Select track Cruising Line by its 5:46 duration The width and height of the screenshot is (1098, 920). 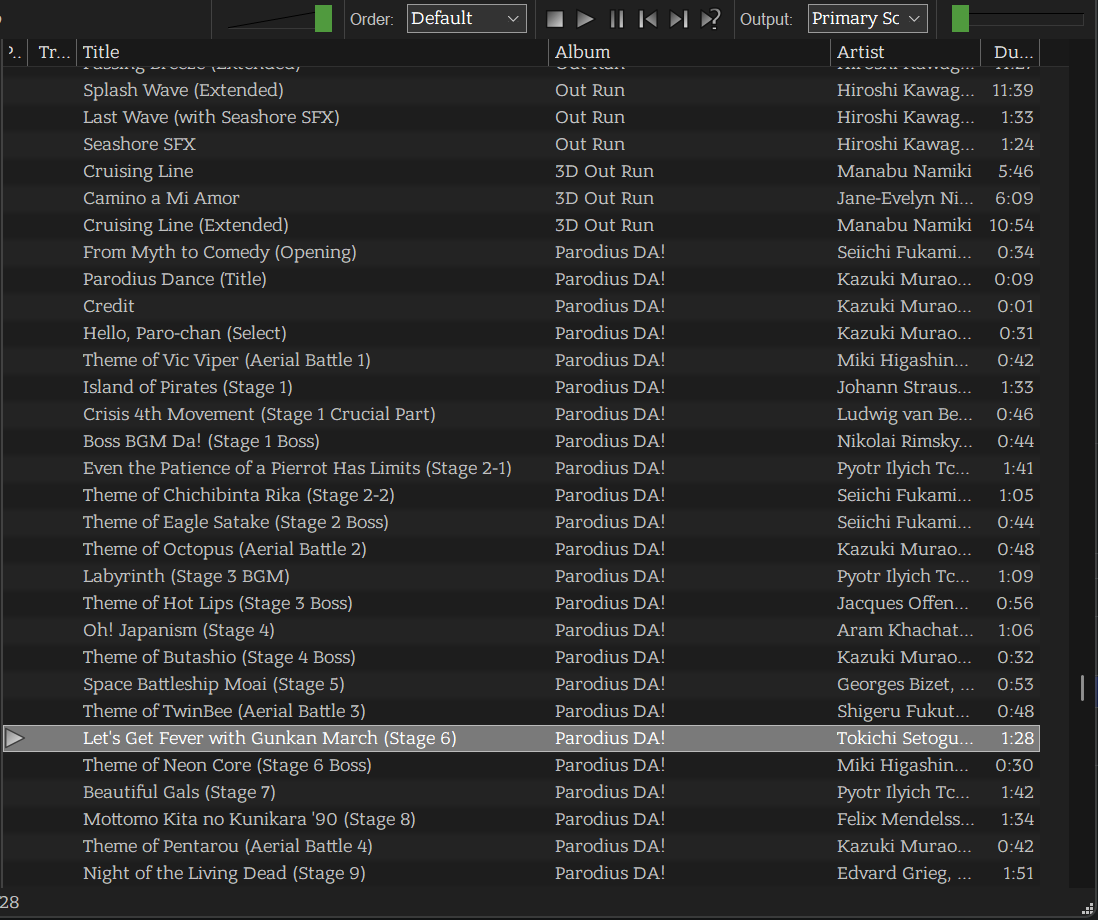pos(1015,171)
